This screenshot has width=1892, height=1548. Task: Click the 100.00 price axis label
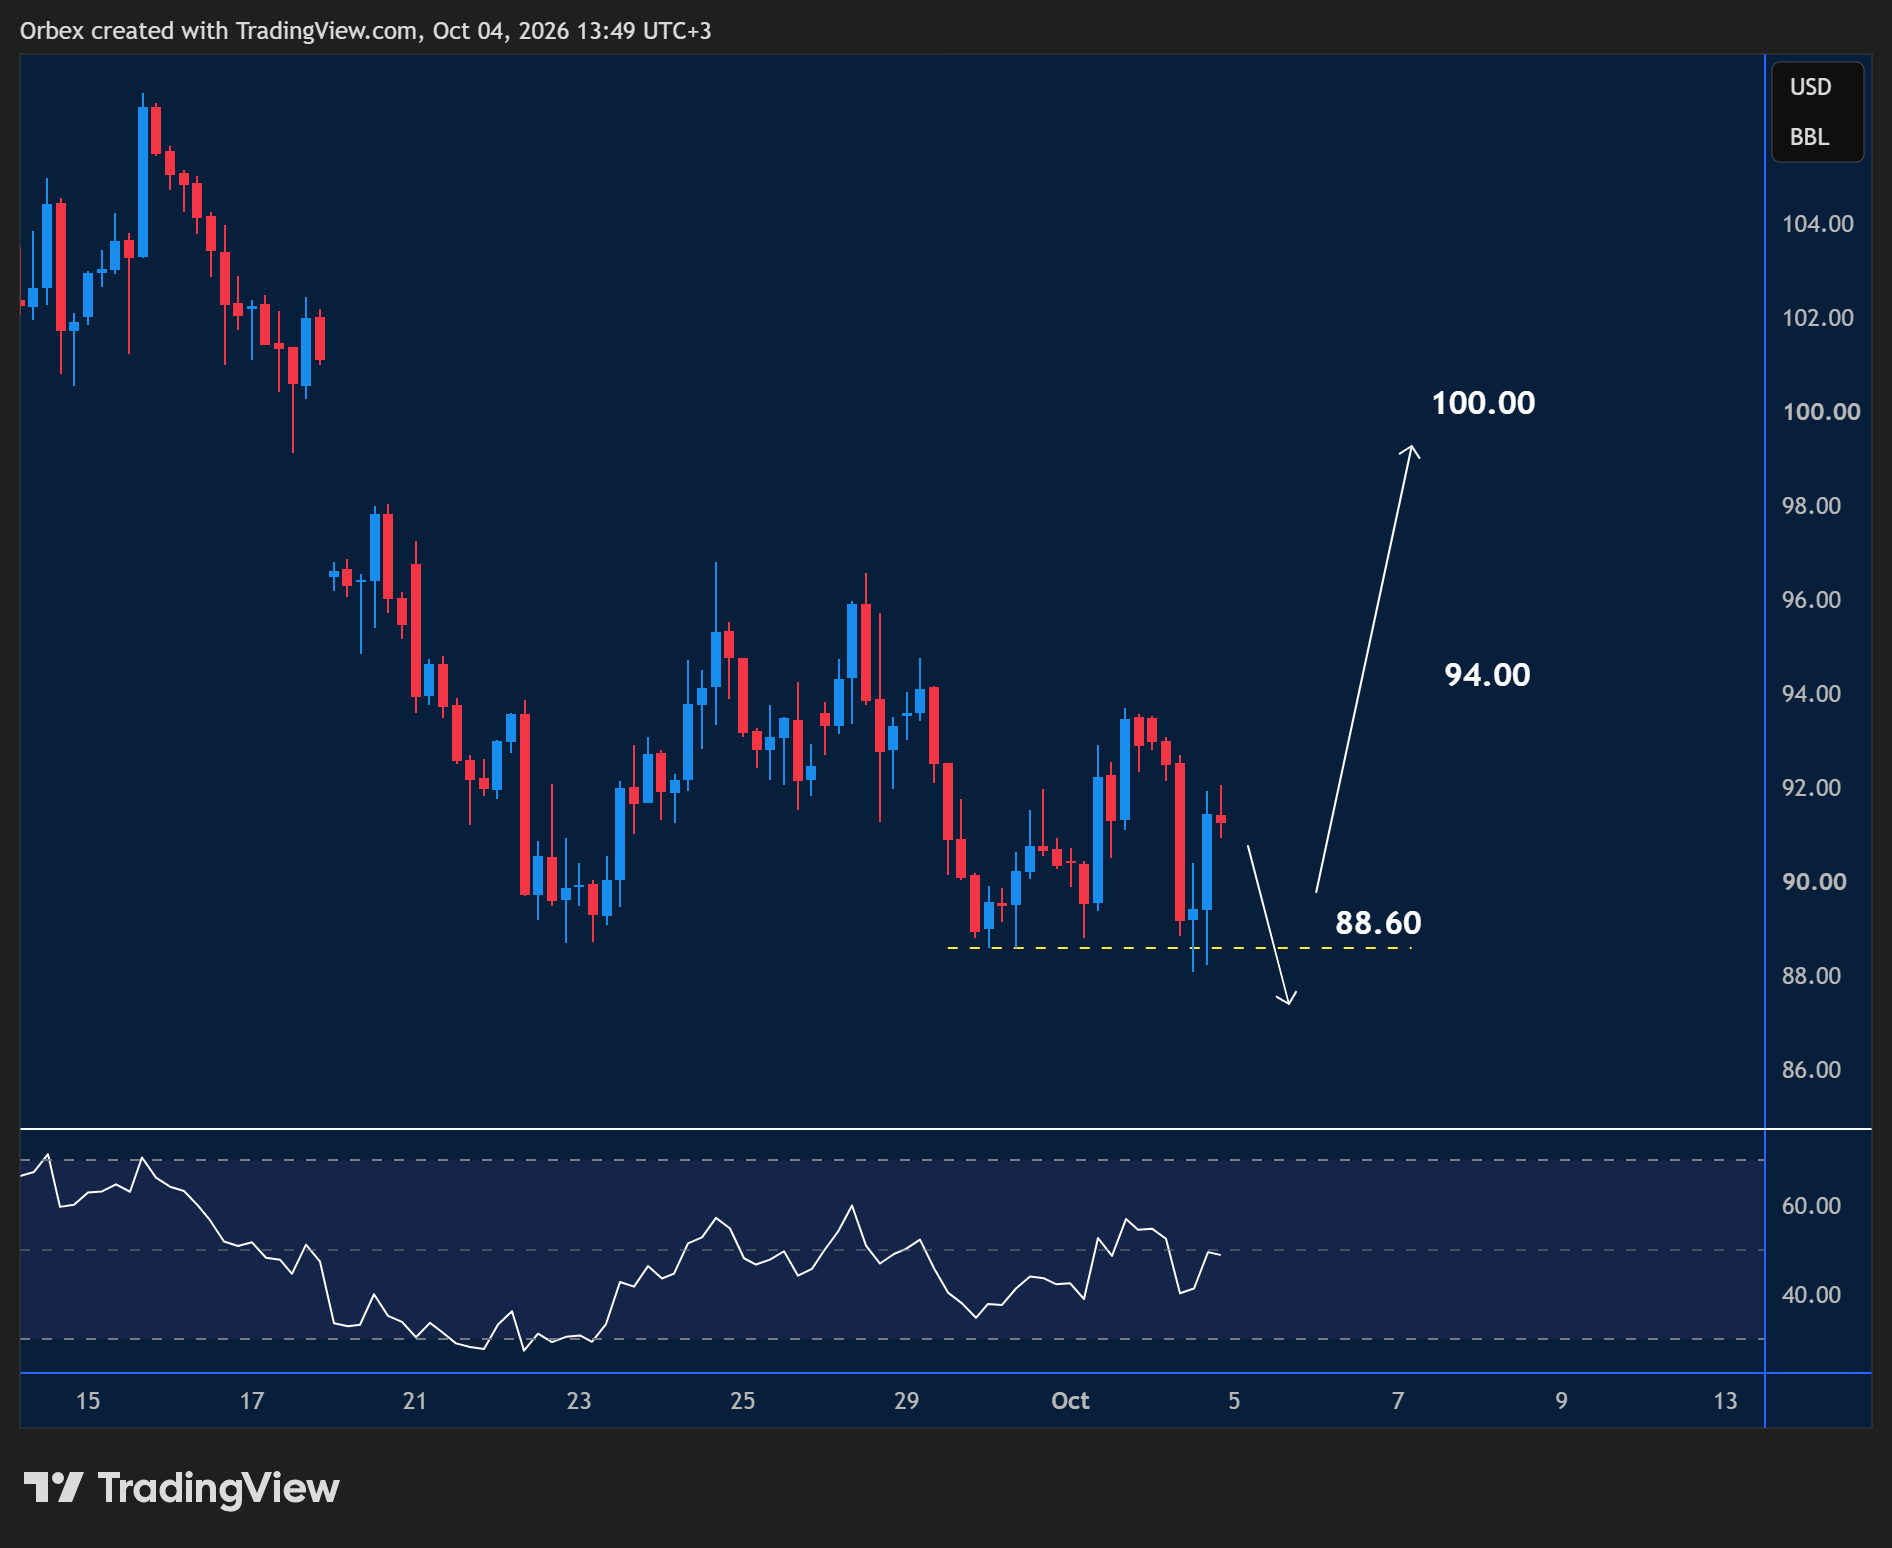pos(1821,412)
